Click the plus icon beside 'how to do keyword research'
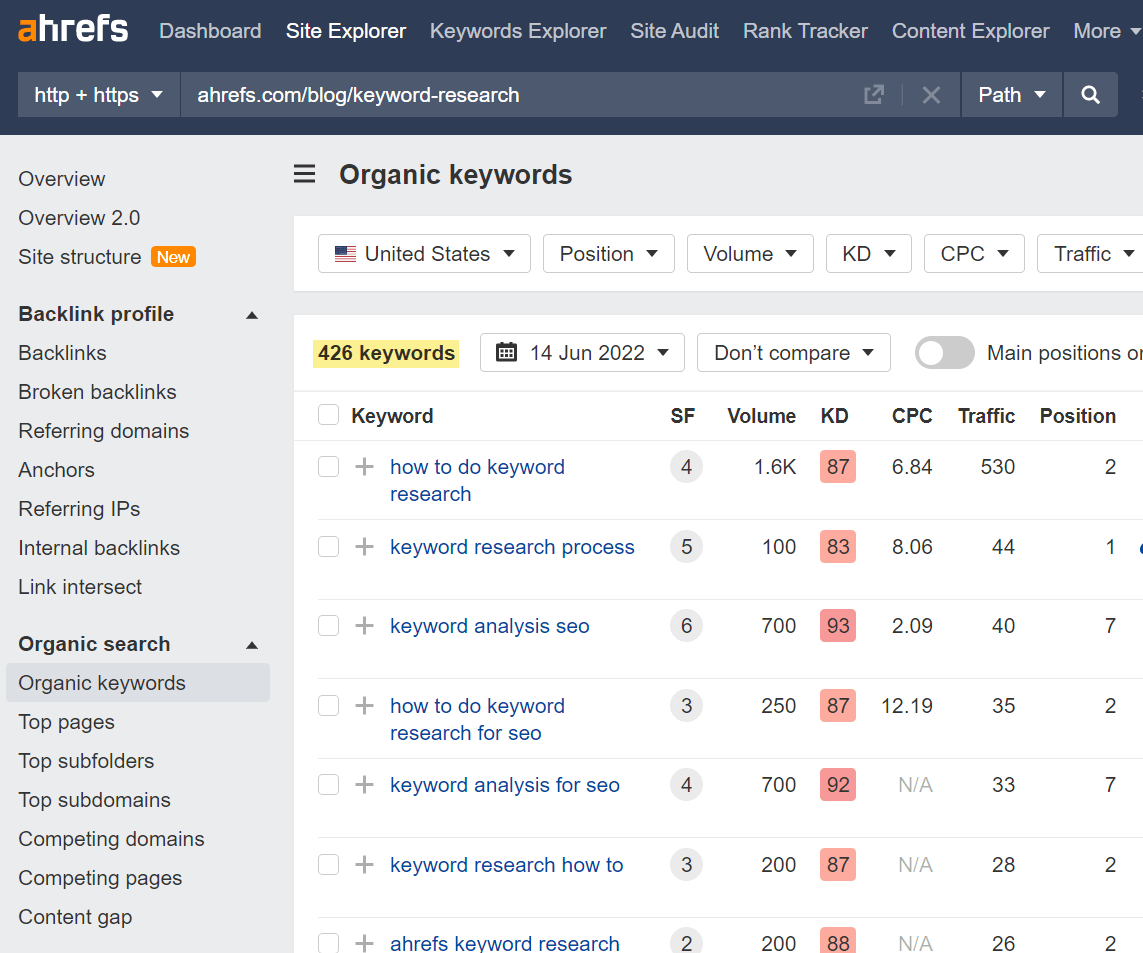 click(364, 466)
